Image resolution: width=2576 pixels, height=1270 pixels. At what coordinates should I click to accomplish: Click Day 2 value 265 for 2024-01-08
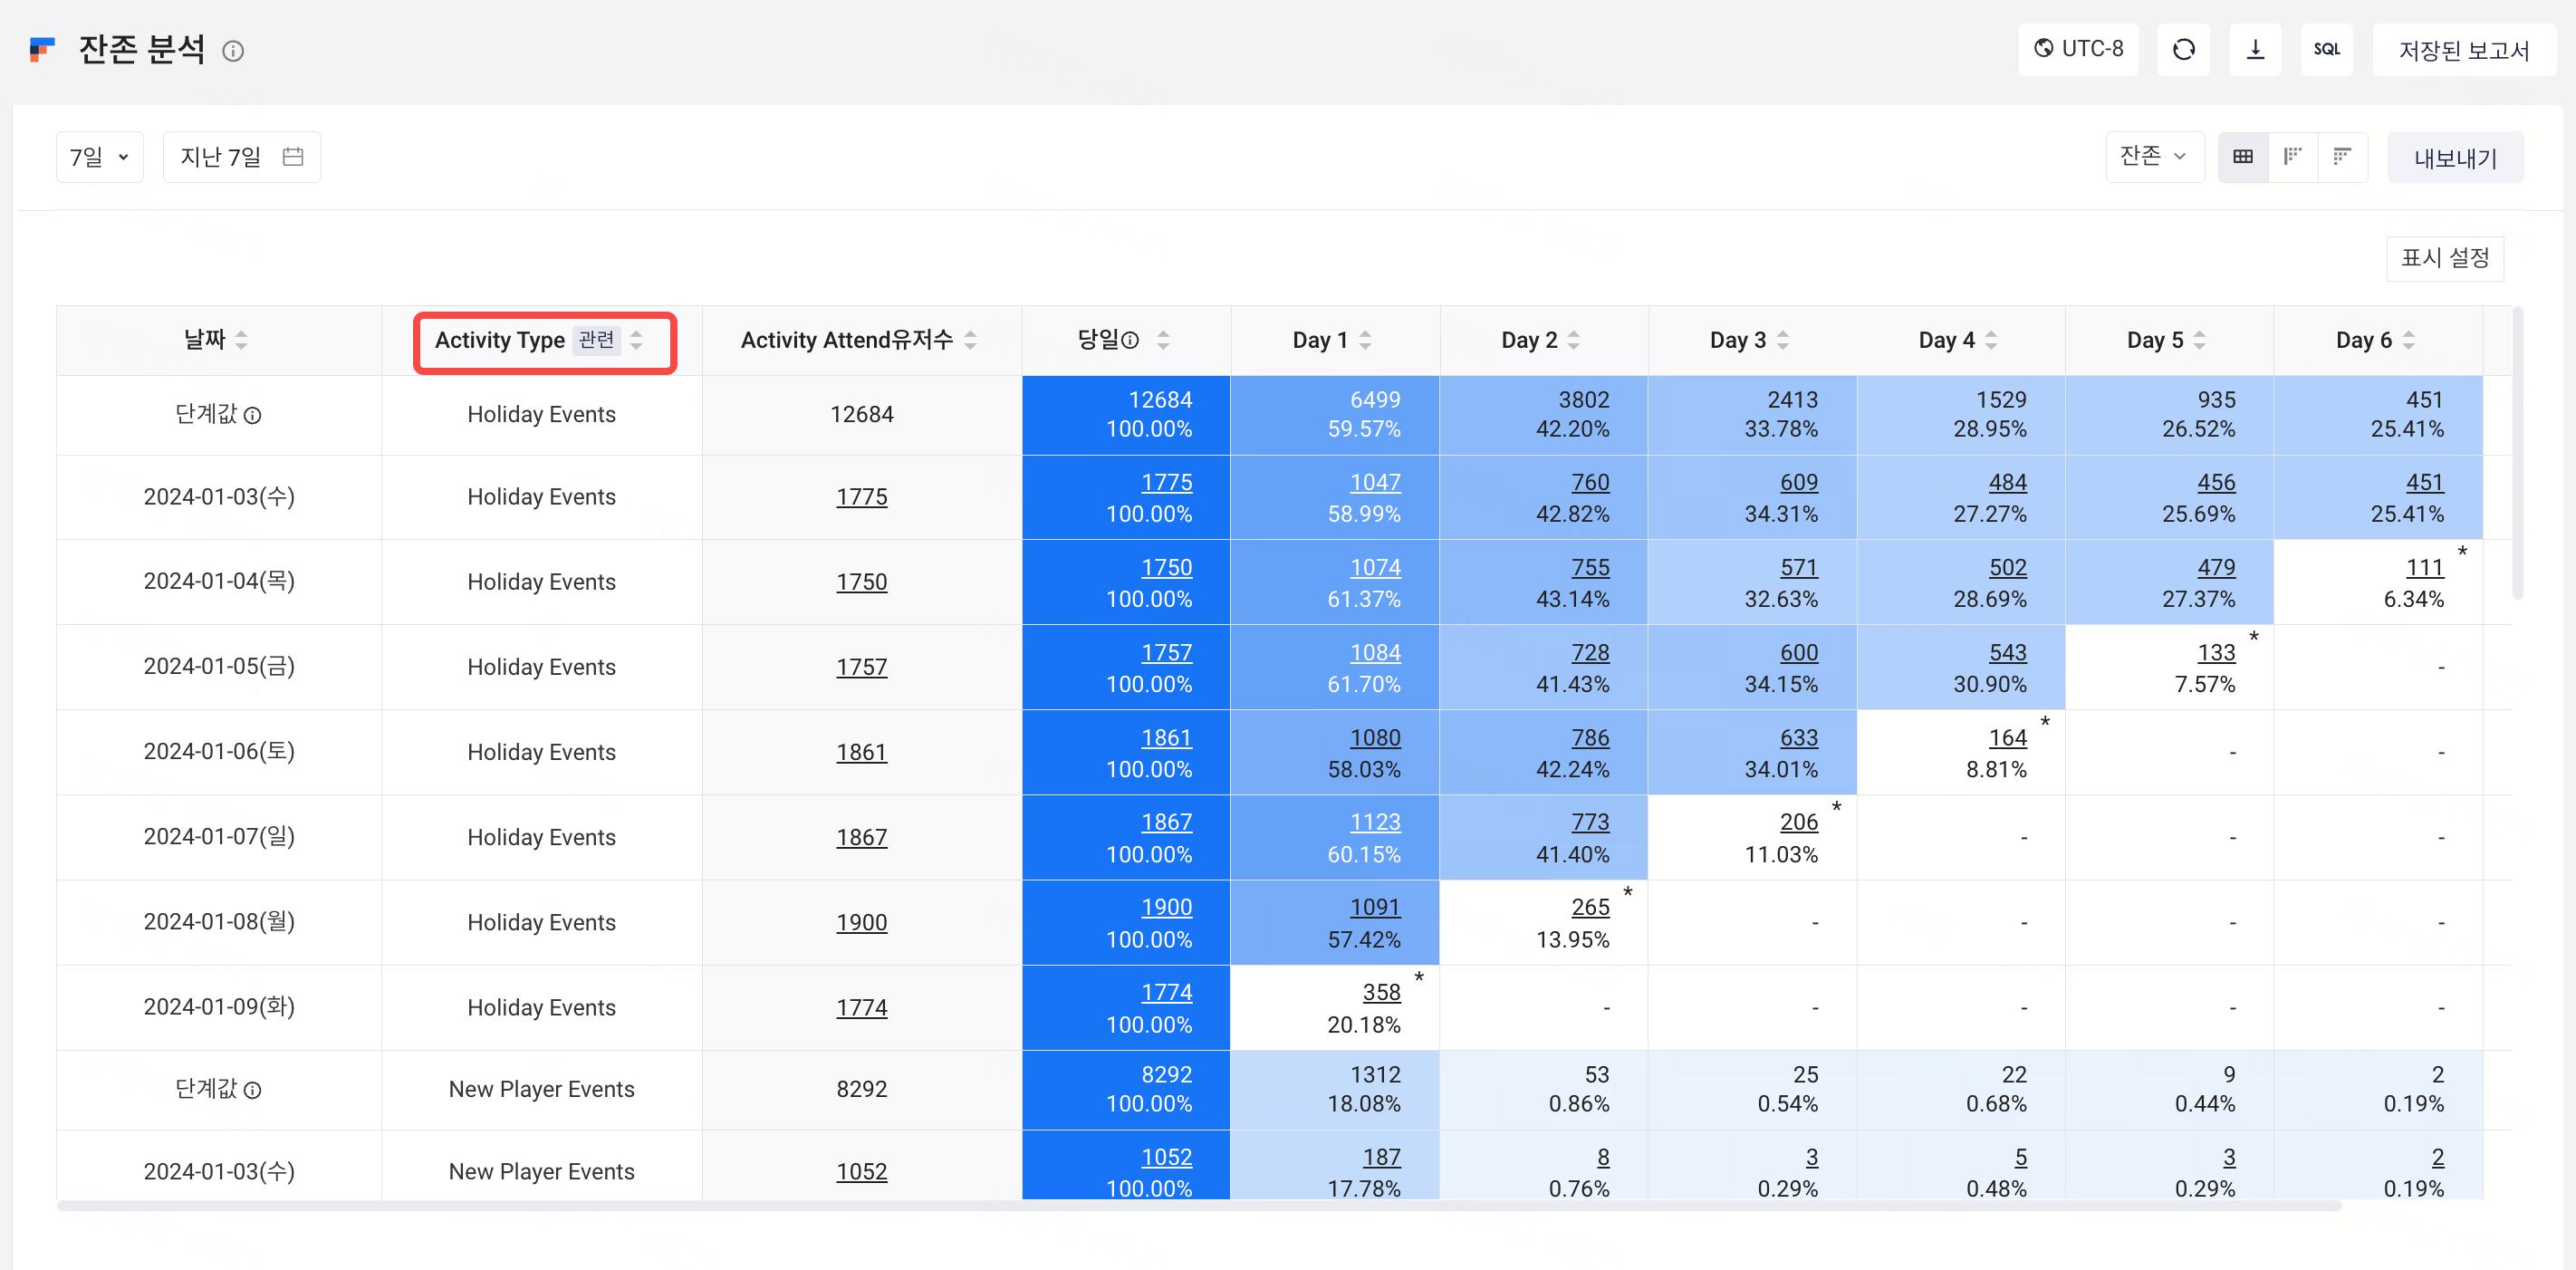click(1590, 907)
